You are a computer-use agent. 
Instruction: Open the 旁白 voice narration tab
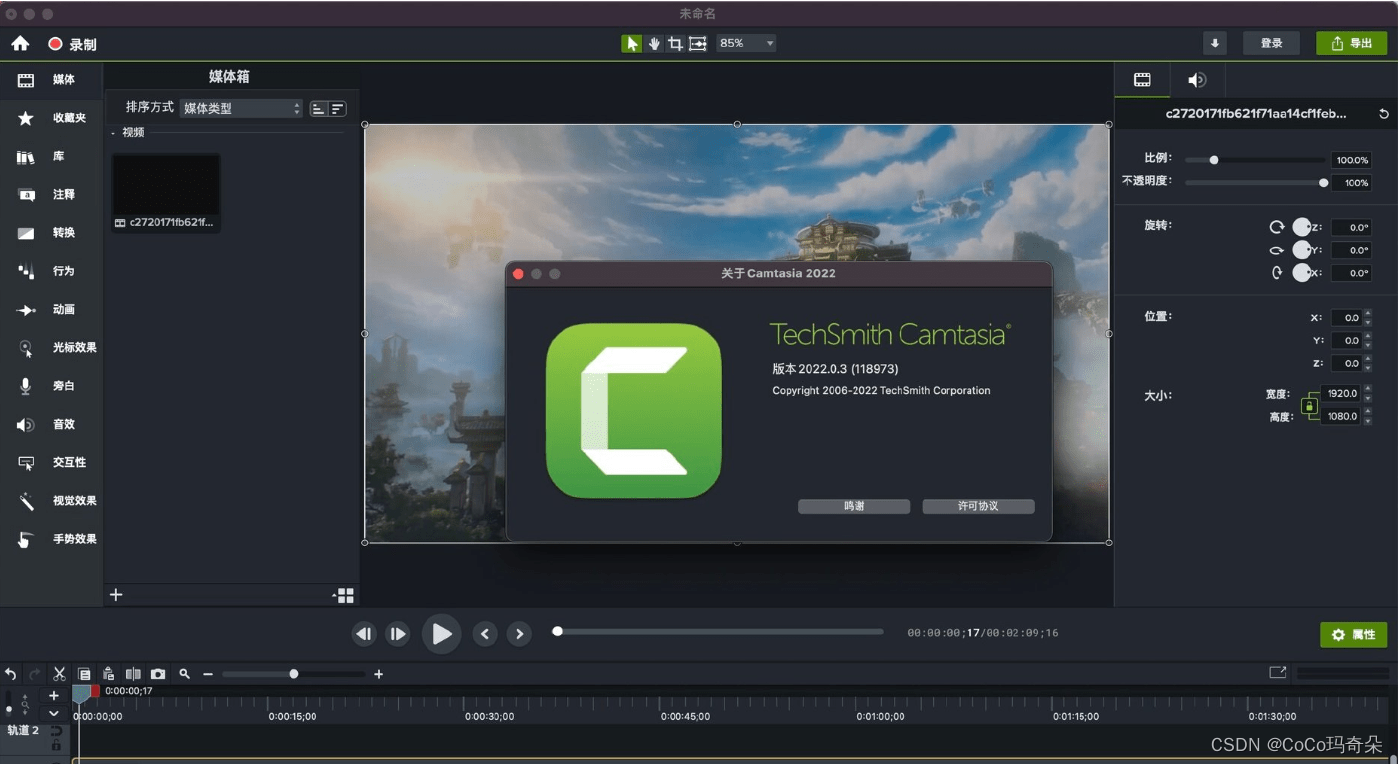(51, 386)
